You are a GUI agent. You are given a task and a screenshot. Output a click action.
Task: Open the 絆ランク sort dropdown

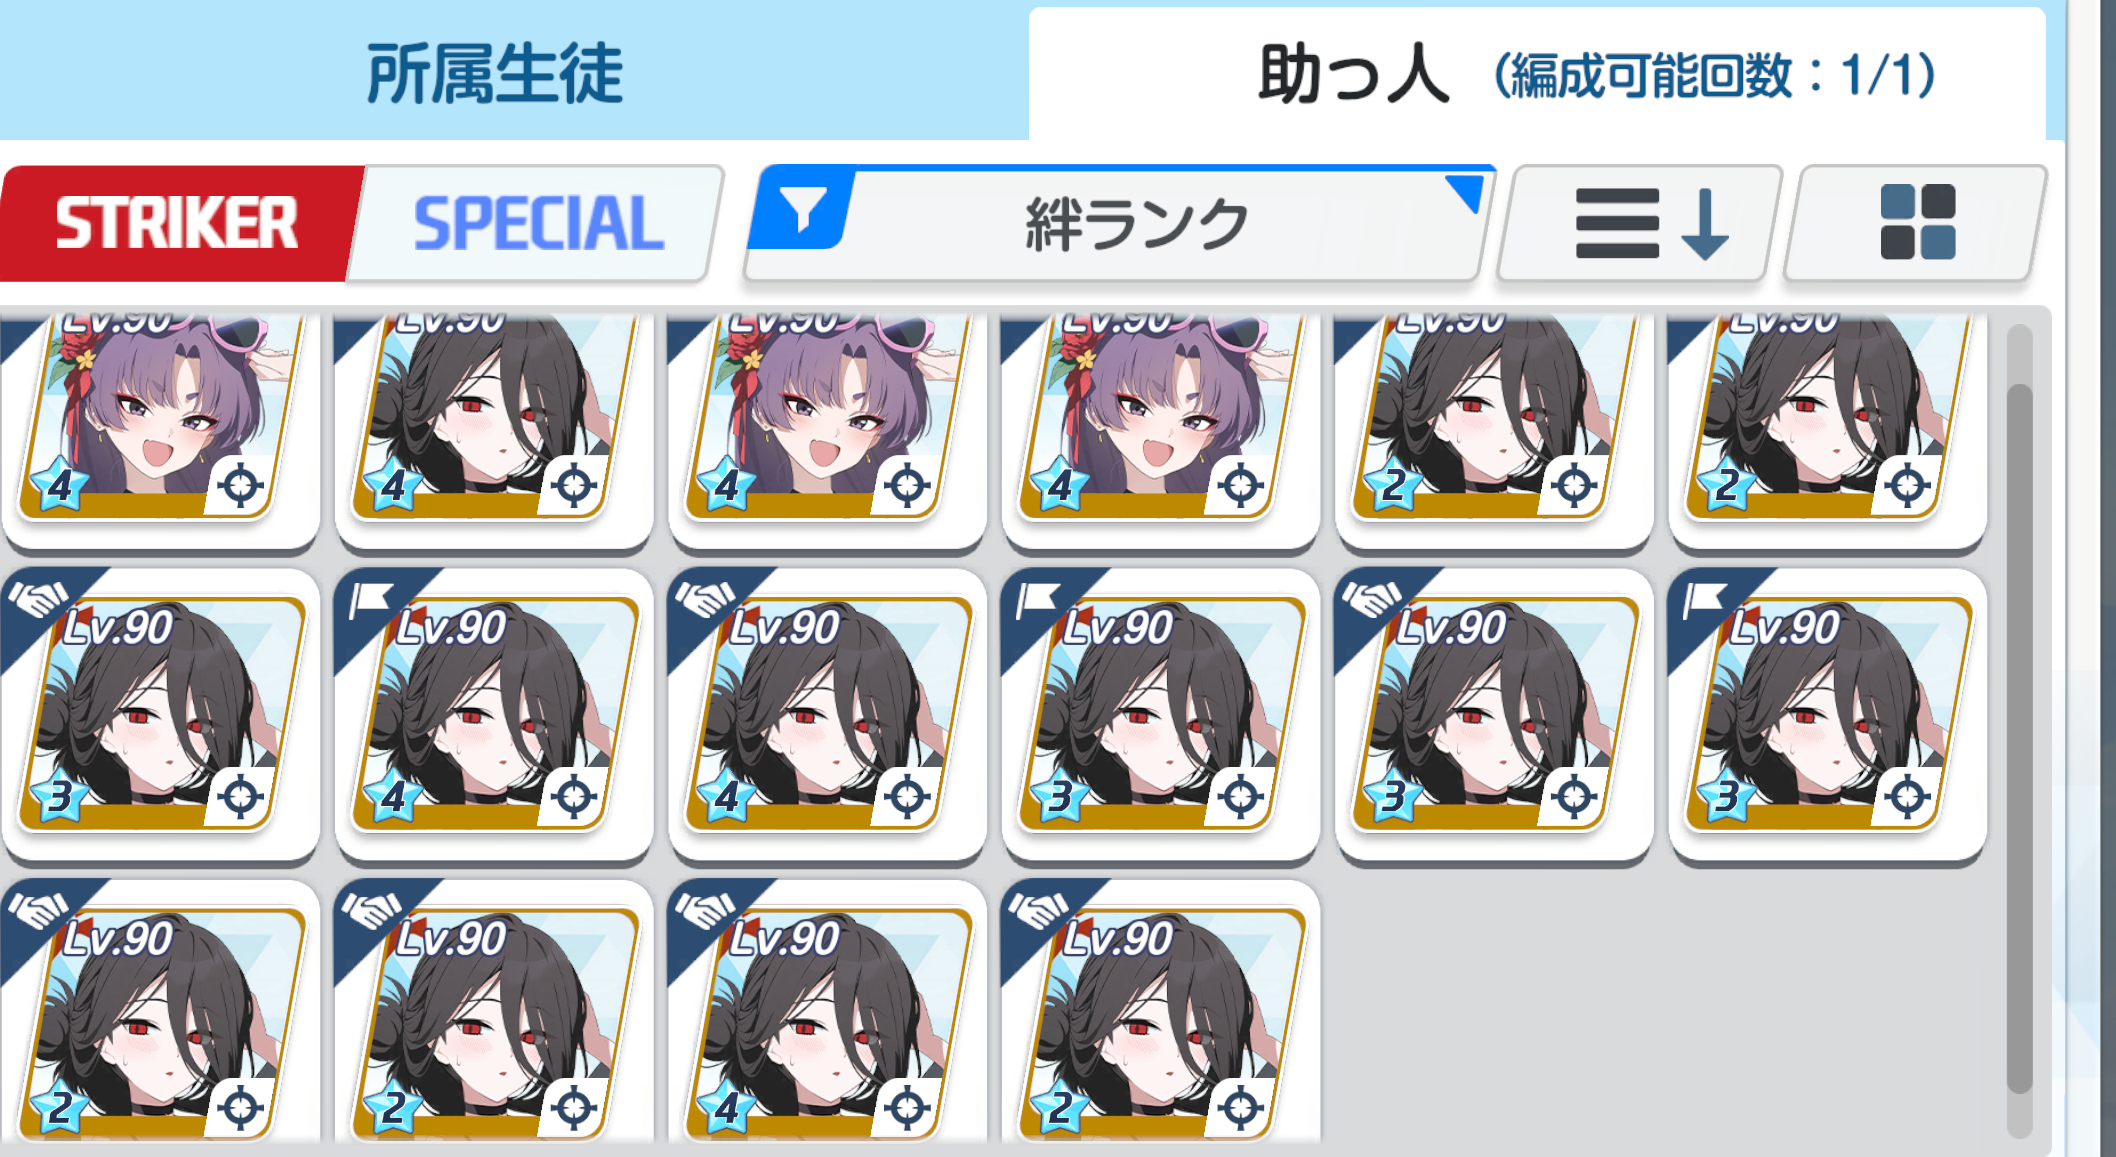tap(1118, 223)
